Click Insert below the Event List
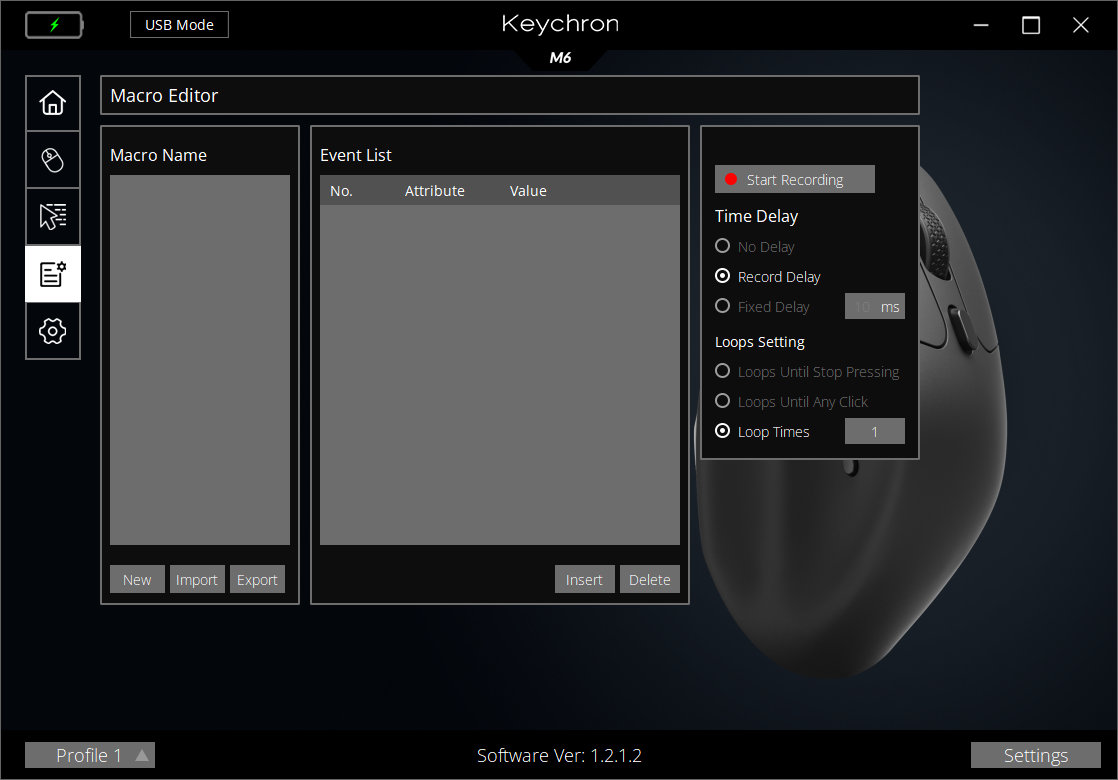The image size is (1118, 780). coord(584,580)
